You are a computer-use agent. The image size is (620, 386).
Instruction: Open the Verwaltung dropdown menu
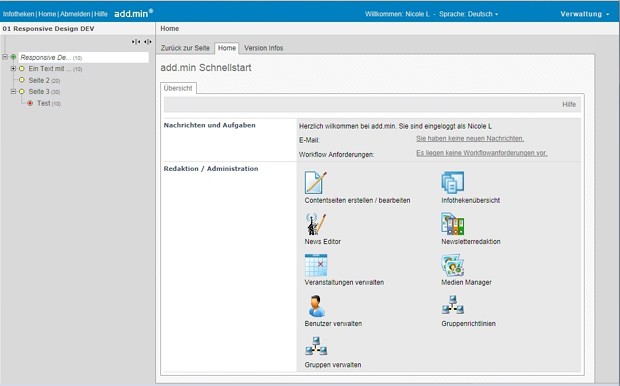(x=585, y=14)
